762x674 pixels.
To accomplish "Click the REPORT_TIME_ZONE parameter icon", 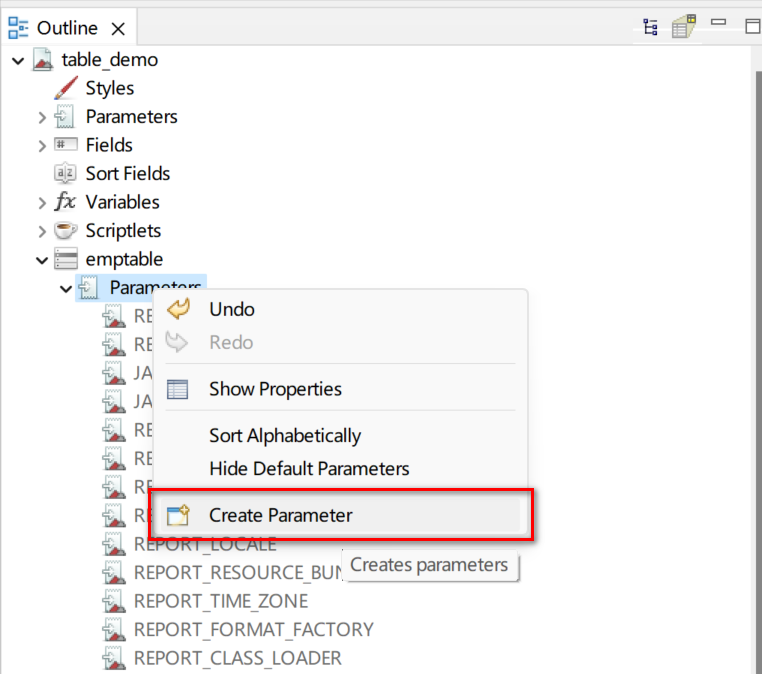I will (x=114, y=601).
